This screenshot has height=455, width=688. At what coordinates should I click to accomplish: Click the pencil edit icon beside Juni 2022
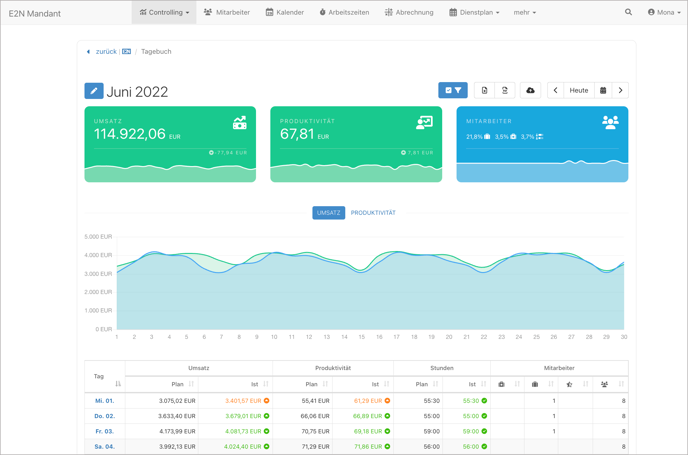pyautogui.click(x=94, y=91)
